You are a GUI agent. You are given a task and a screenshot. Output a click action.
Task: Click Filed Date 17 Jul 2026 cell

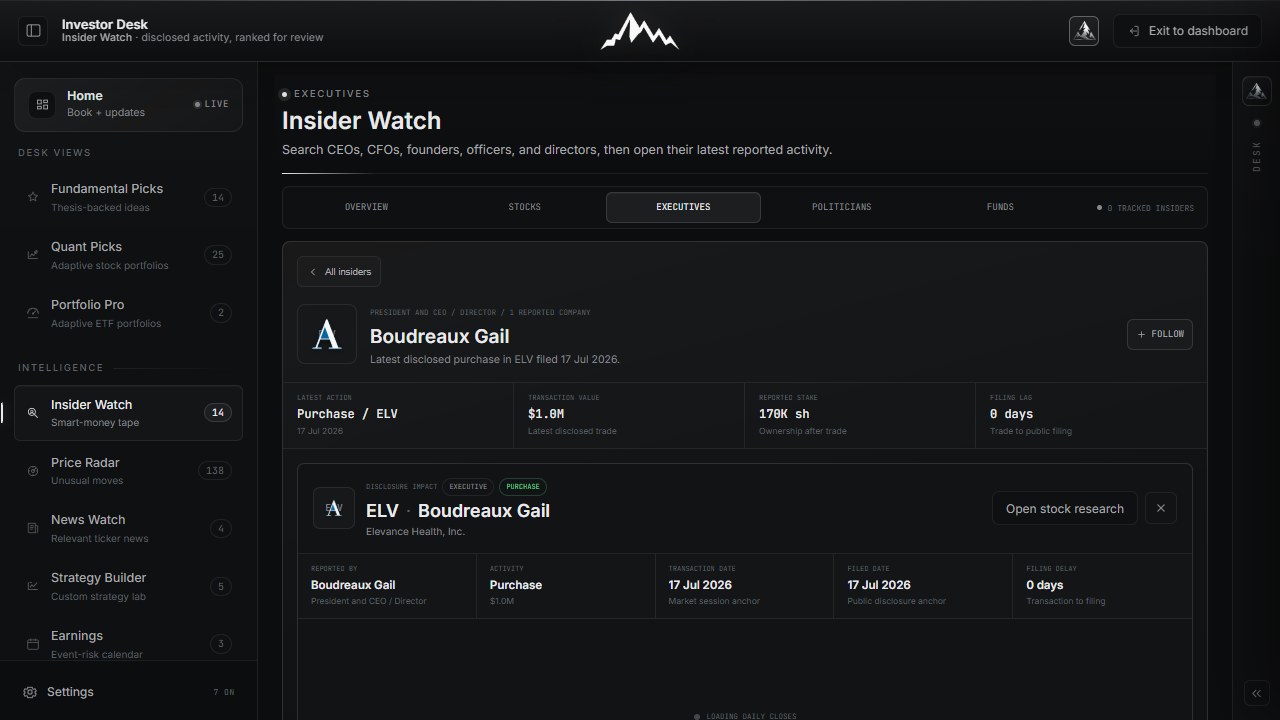click(923, 586)
